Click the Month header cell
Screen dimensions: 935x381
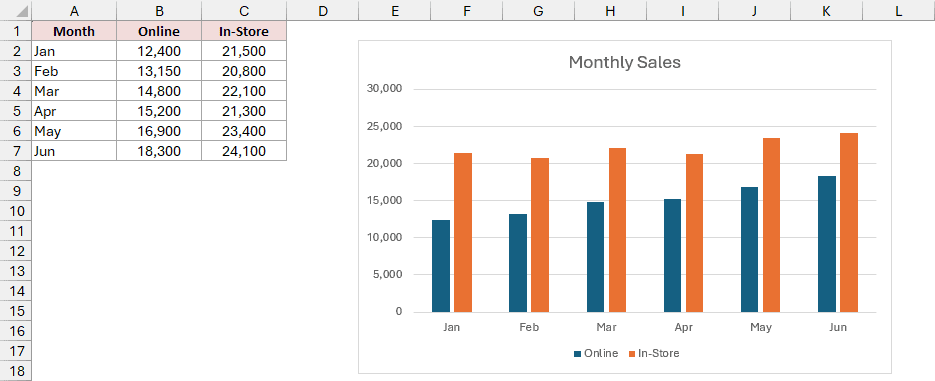click(74, 31)
